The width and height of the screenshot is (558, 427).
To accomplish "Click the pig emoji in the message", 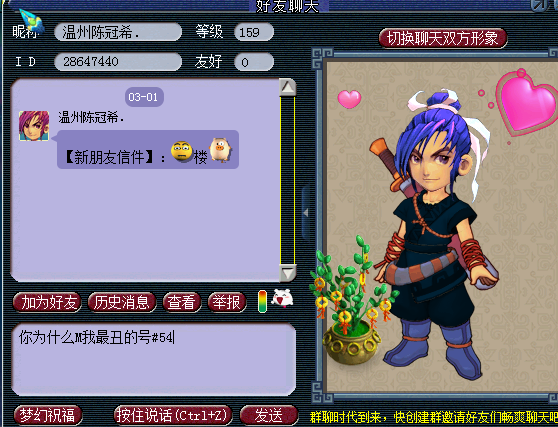I will point(220,150).
